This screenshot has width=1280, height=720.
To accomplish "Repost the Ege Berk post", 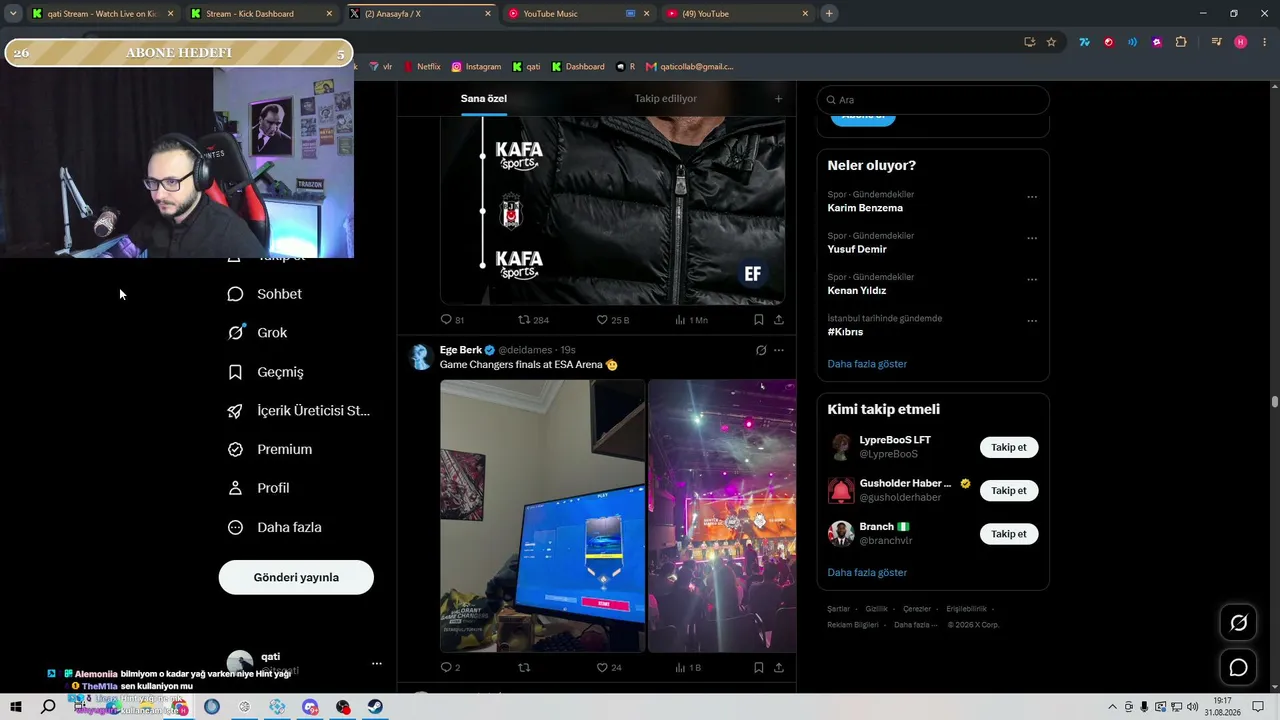I will [x=523, y=667].
